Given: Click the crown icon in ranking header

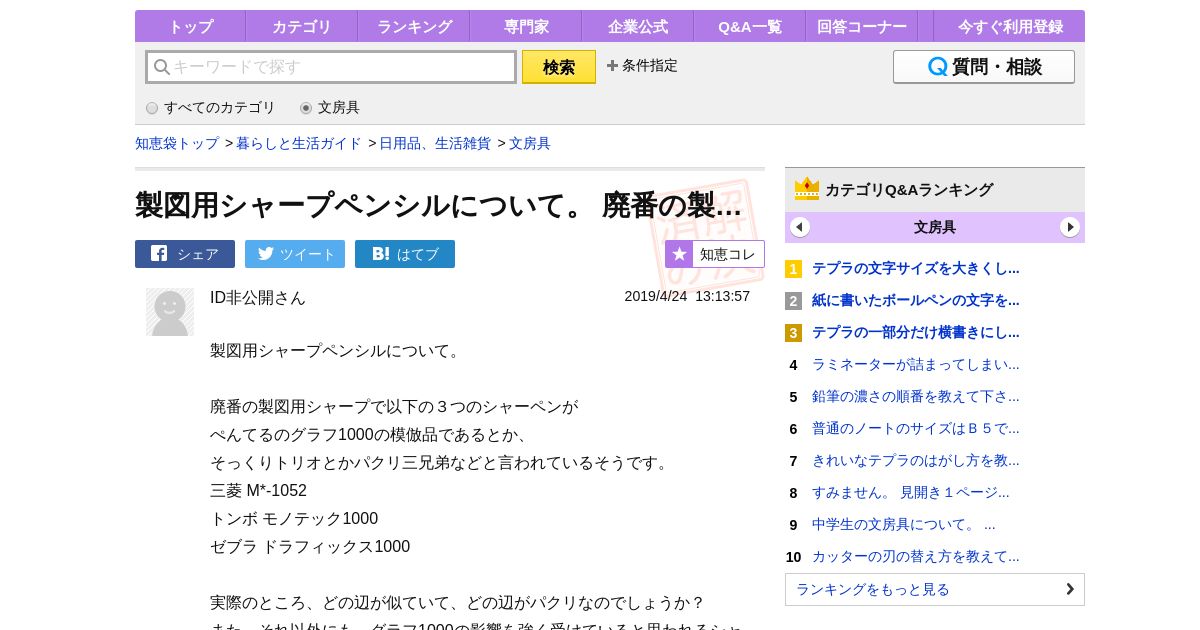Looking at the screenshot, I should (x=807, y=188).
